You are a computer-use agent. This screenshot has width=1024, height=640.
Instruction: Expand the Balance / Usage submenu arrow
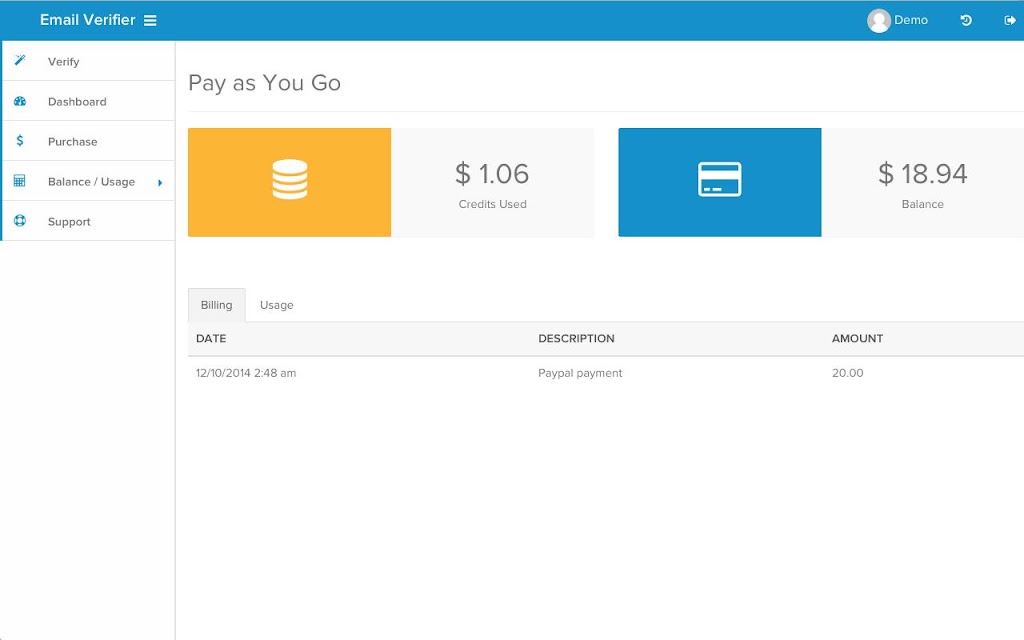coord(160,183)
